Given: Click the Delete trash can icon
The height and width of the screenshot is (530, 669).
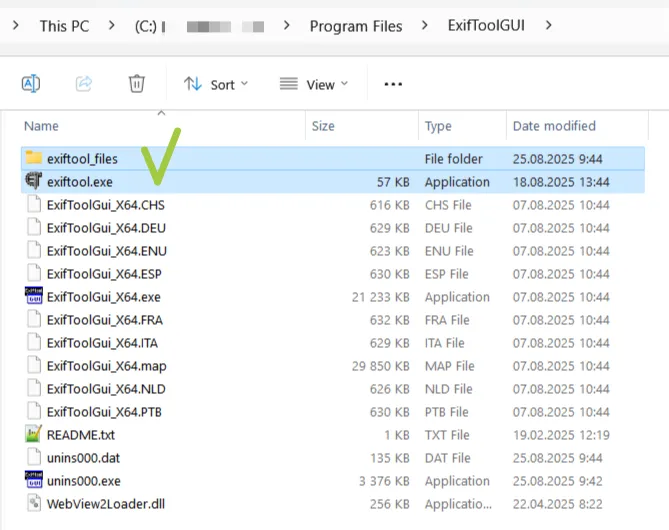Looking at the screenshot, I should click(137, 84).
